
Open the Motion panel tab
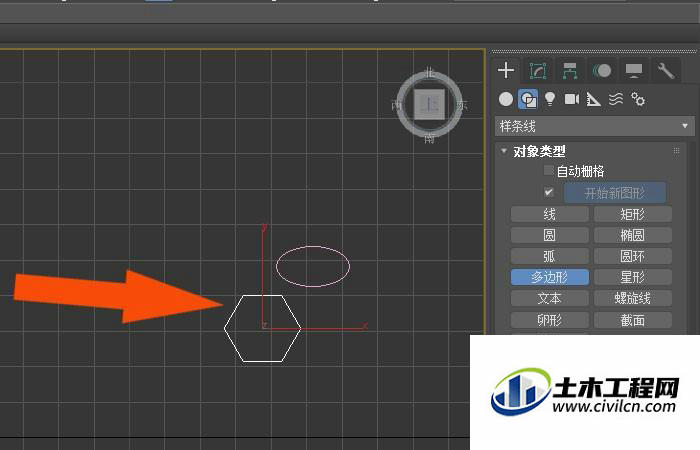click(602, 71)
